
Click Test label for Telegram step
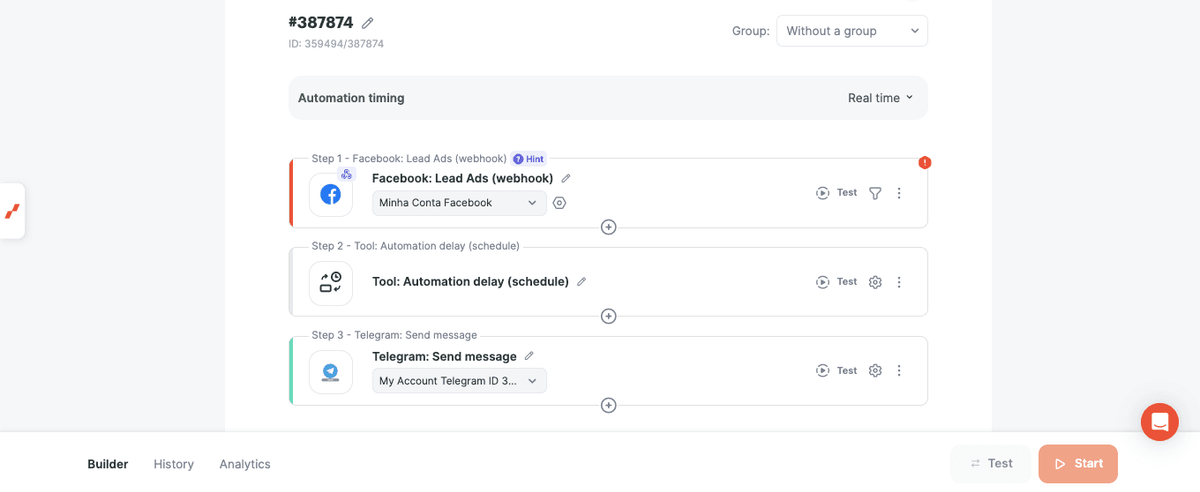point(847,370)
